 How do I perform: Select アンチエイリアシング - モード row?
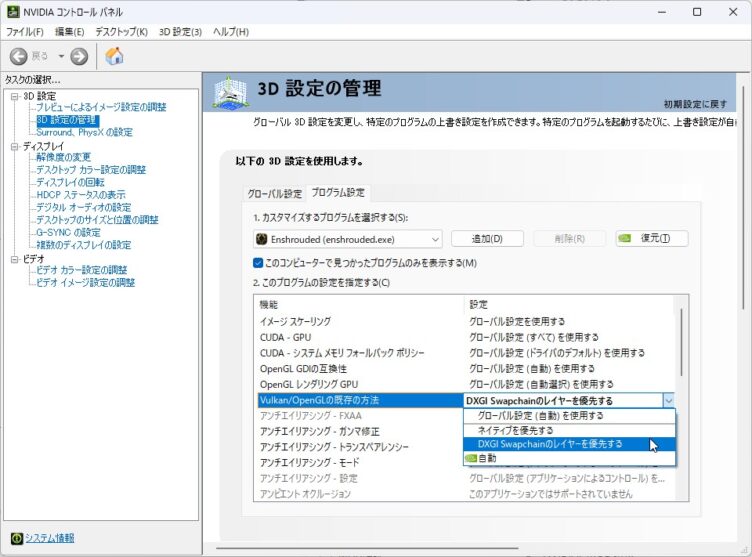click(x=360, y=462)
